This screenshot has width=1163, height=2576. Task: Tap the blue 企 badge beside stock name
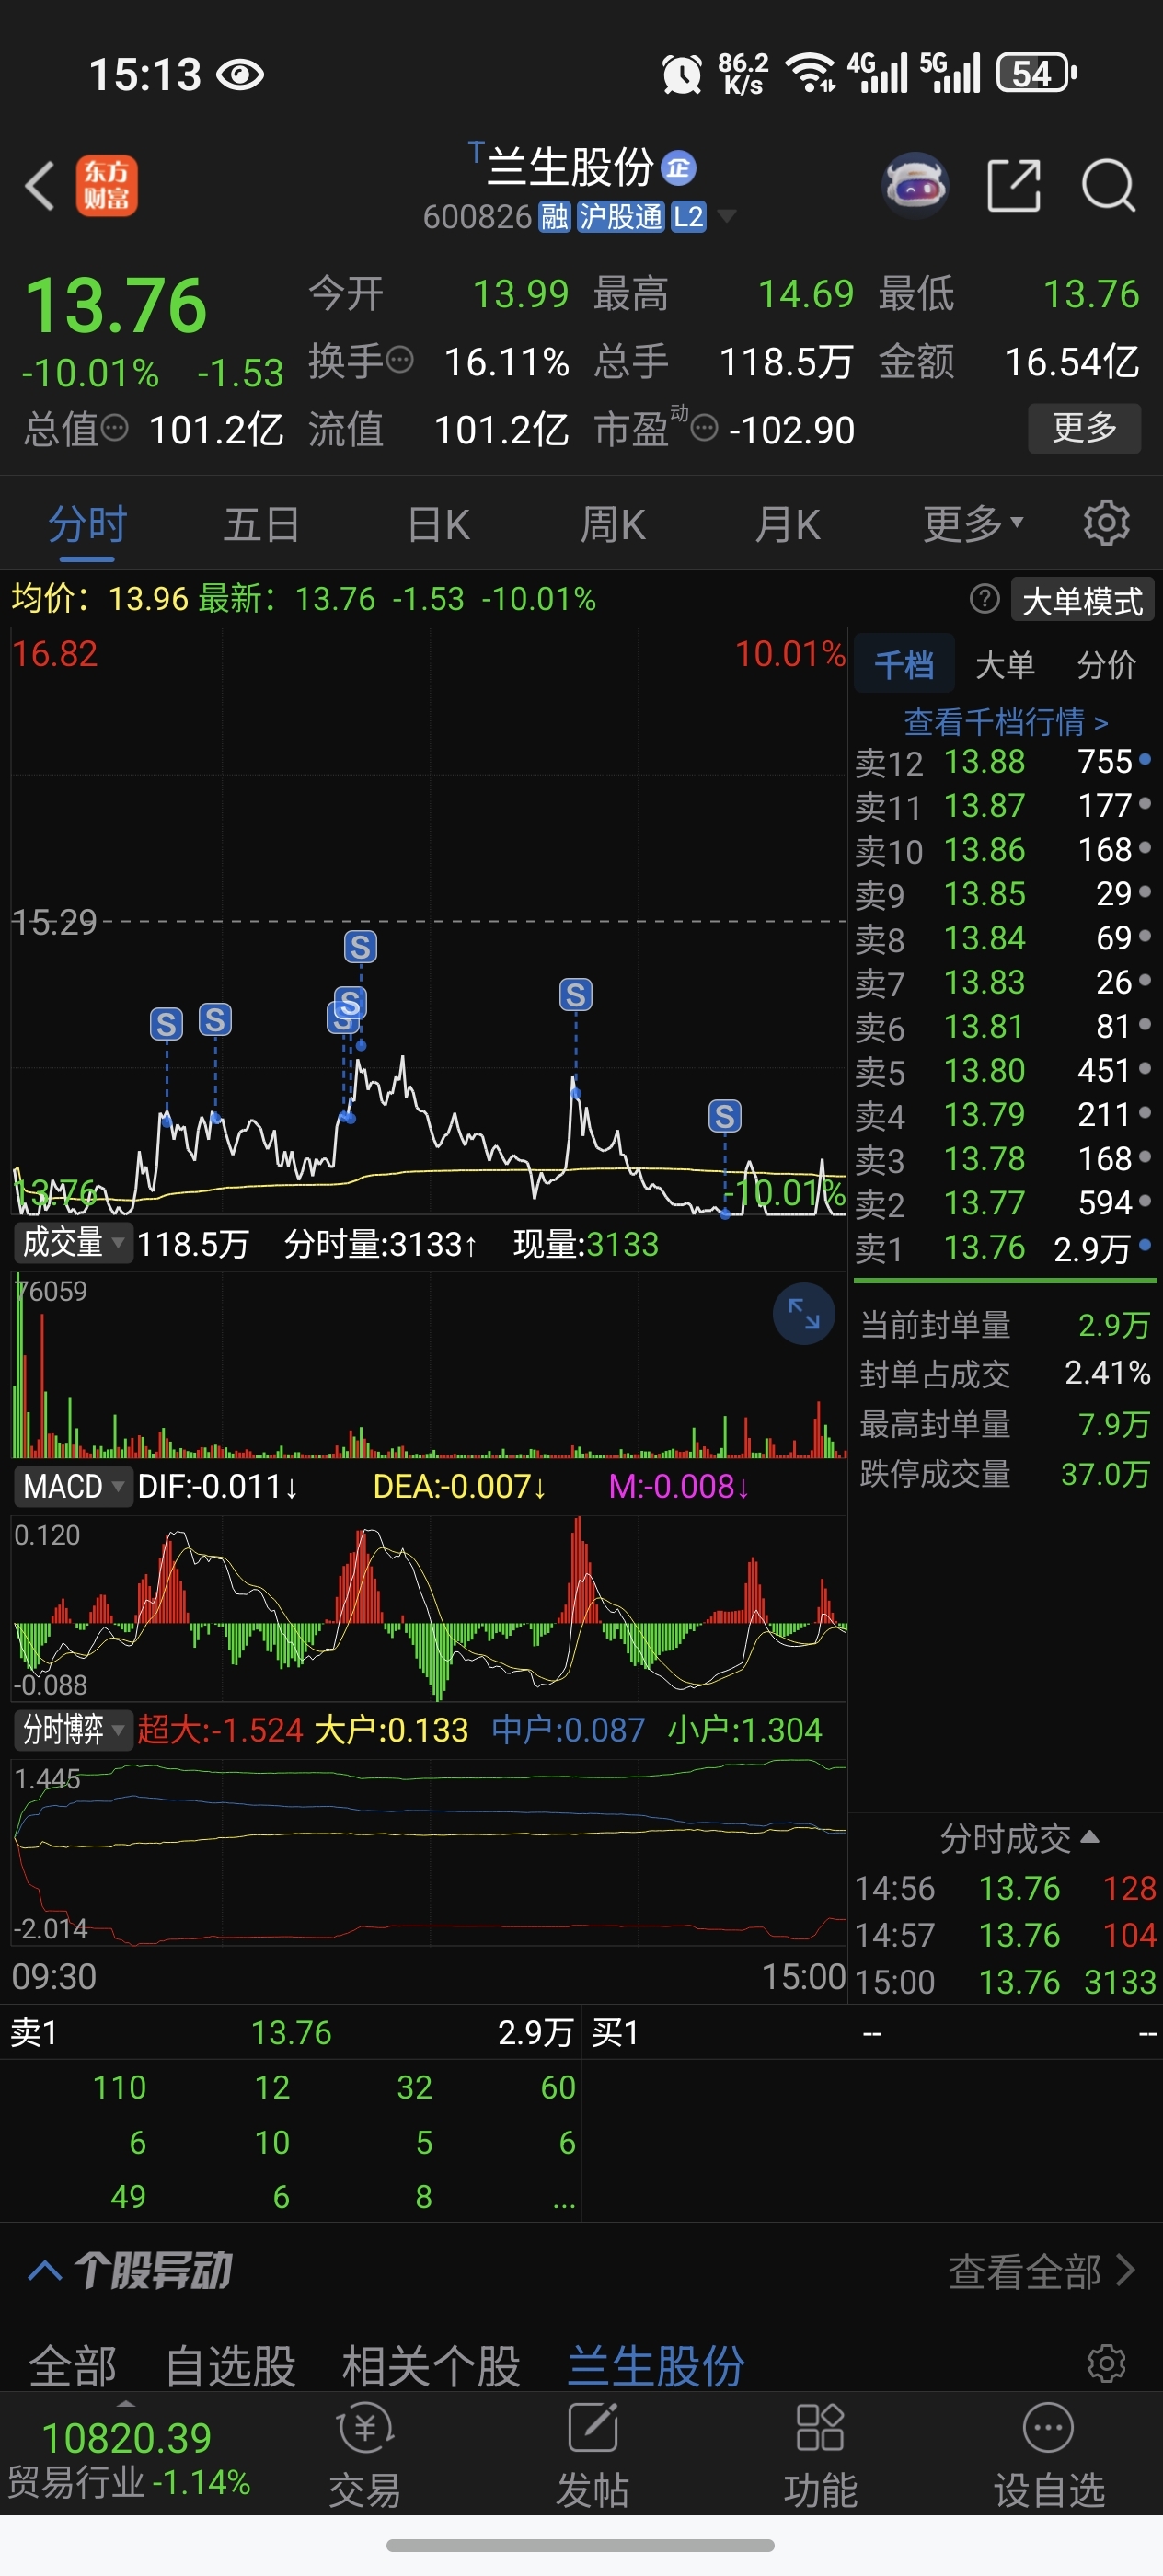679,168
